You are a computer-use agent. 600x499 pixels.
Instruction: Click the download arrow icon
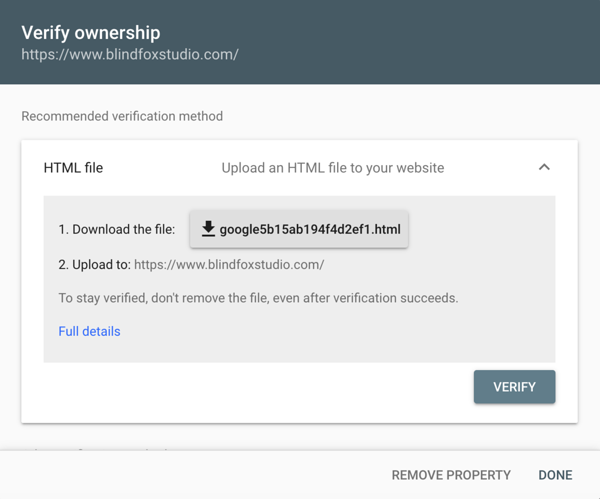pos(208,229)
